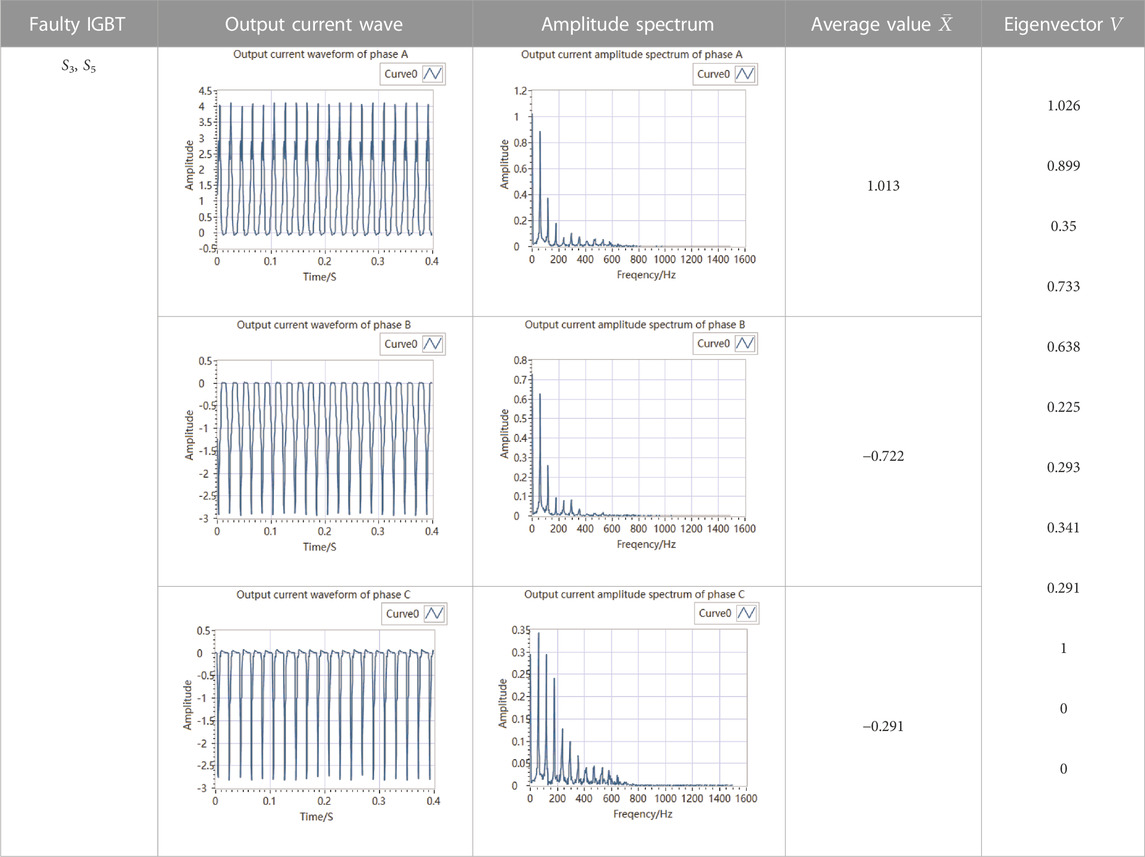Select the phase C average value −0.291
Image resolution: width=1145 pixels, height=857 pixels.
pos(884,726)
